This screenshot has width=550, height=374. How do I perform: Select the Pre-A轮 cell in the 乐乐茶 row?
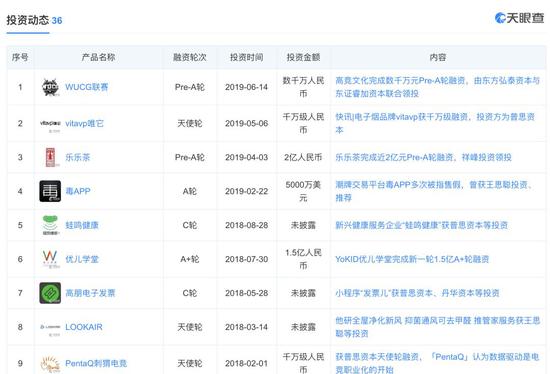pyautogui.click(x=189, y=157)
